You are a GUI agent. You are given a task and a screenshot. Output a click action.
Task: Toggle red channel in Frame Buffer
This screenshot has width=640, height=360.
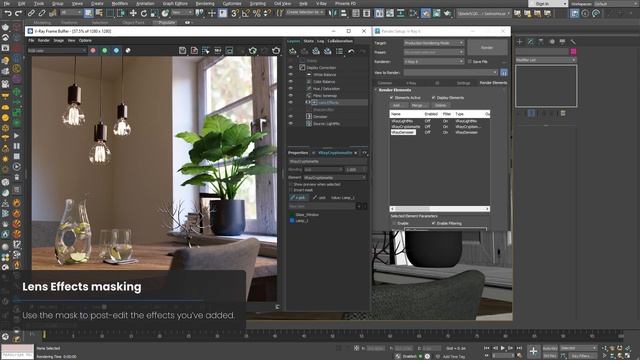point(93,51)
